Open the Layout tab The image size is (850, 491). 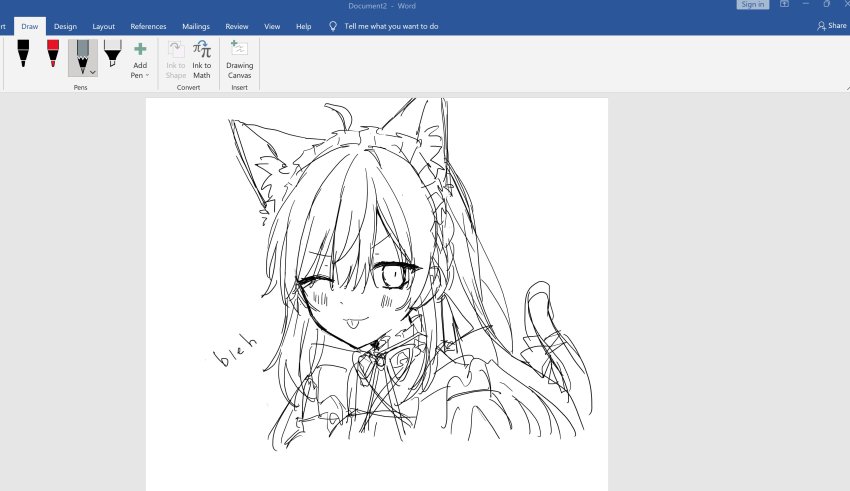(104, 26)
